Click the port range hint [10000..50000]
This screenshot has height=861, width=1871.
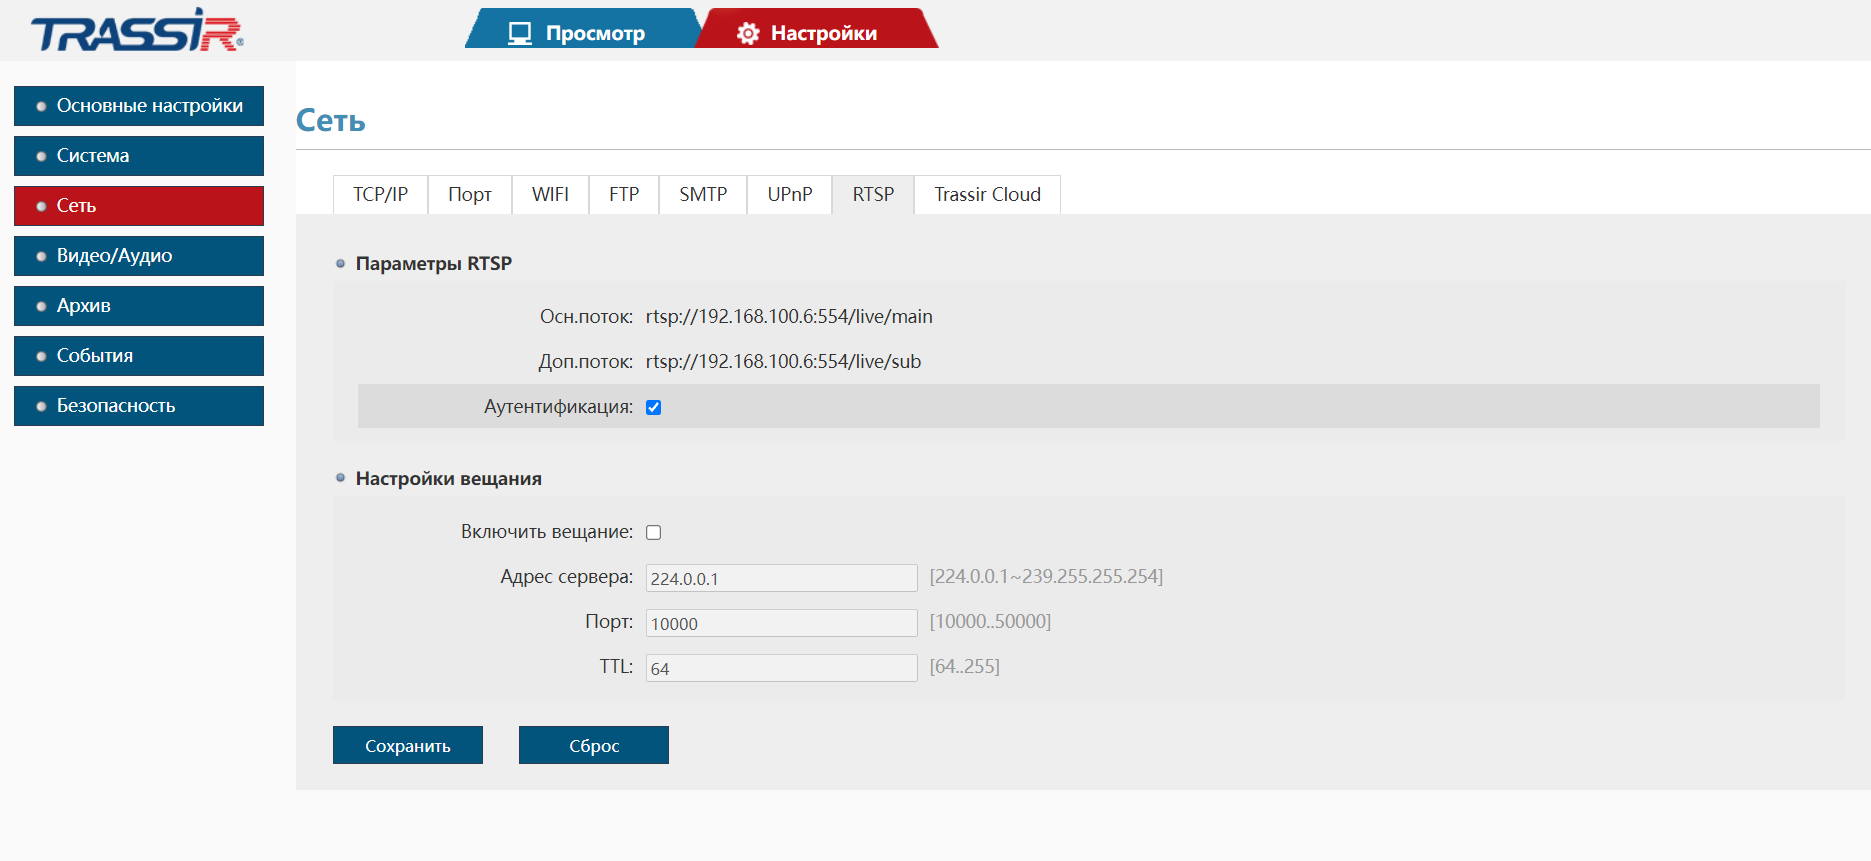click(x=990, y=622)
